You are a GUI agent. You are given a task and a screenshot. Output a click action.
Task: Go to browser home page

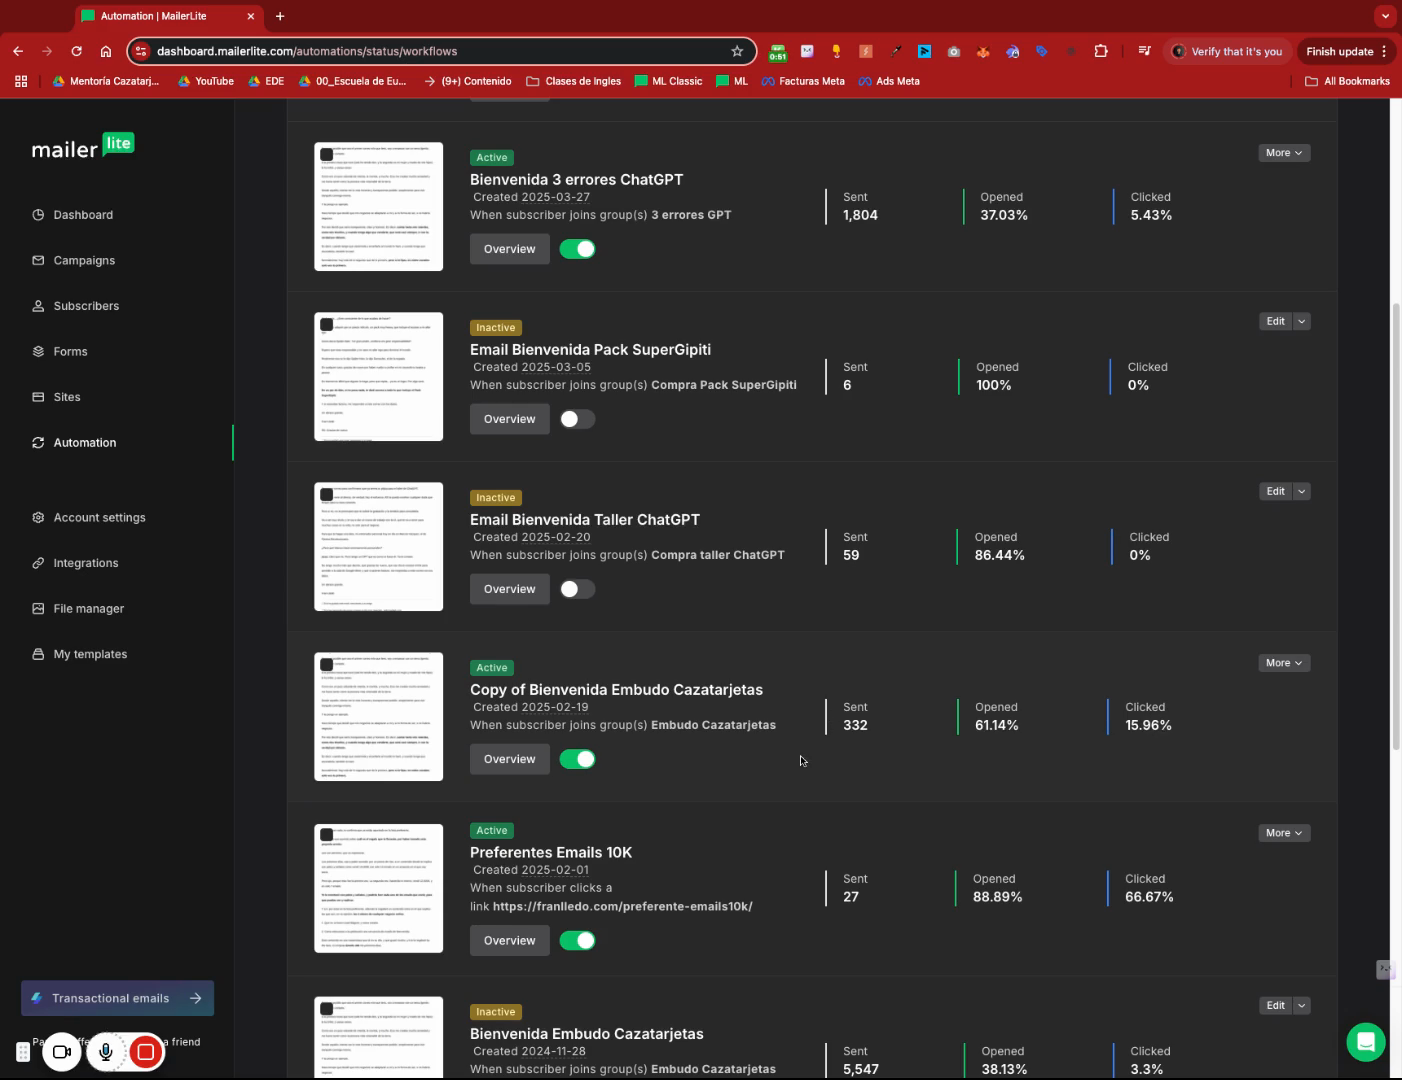click(105, 51)
